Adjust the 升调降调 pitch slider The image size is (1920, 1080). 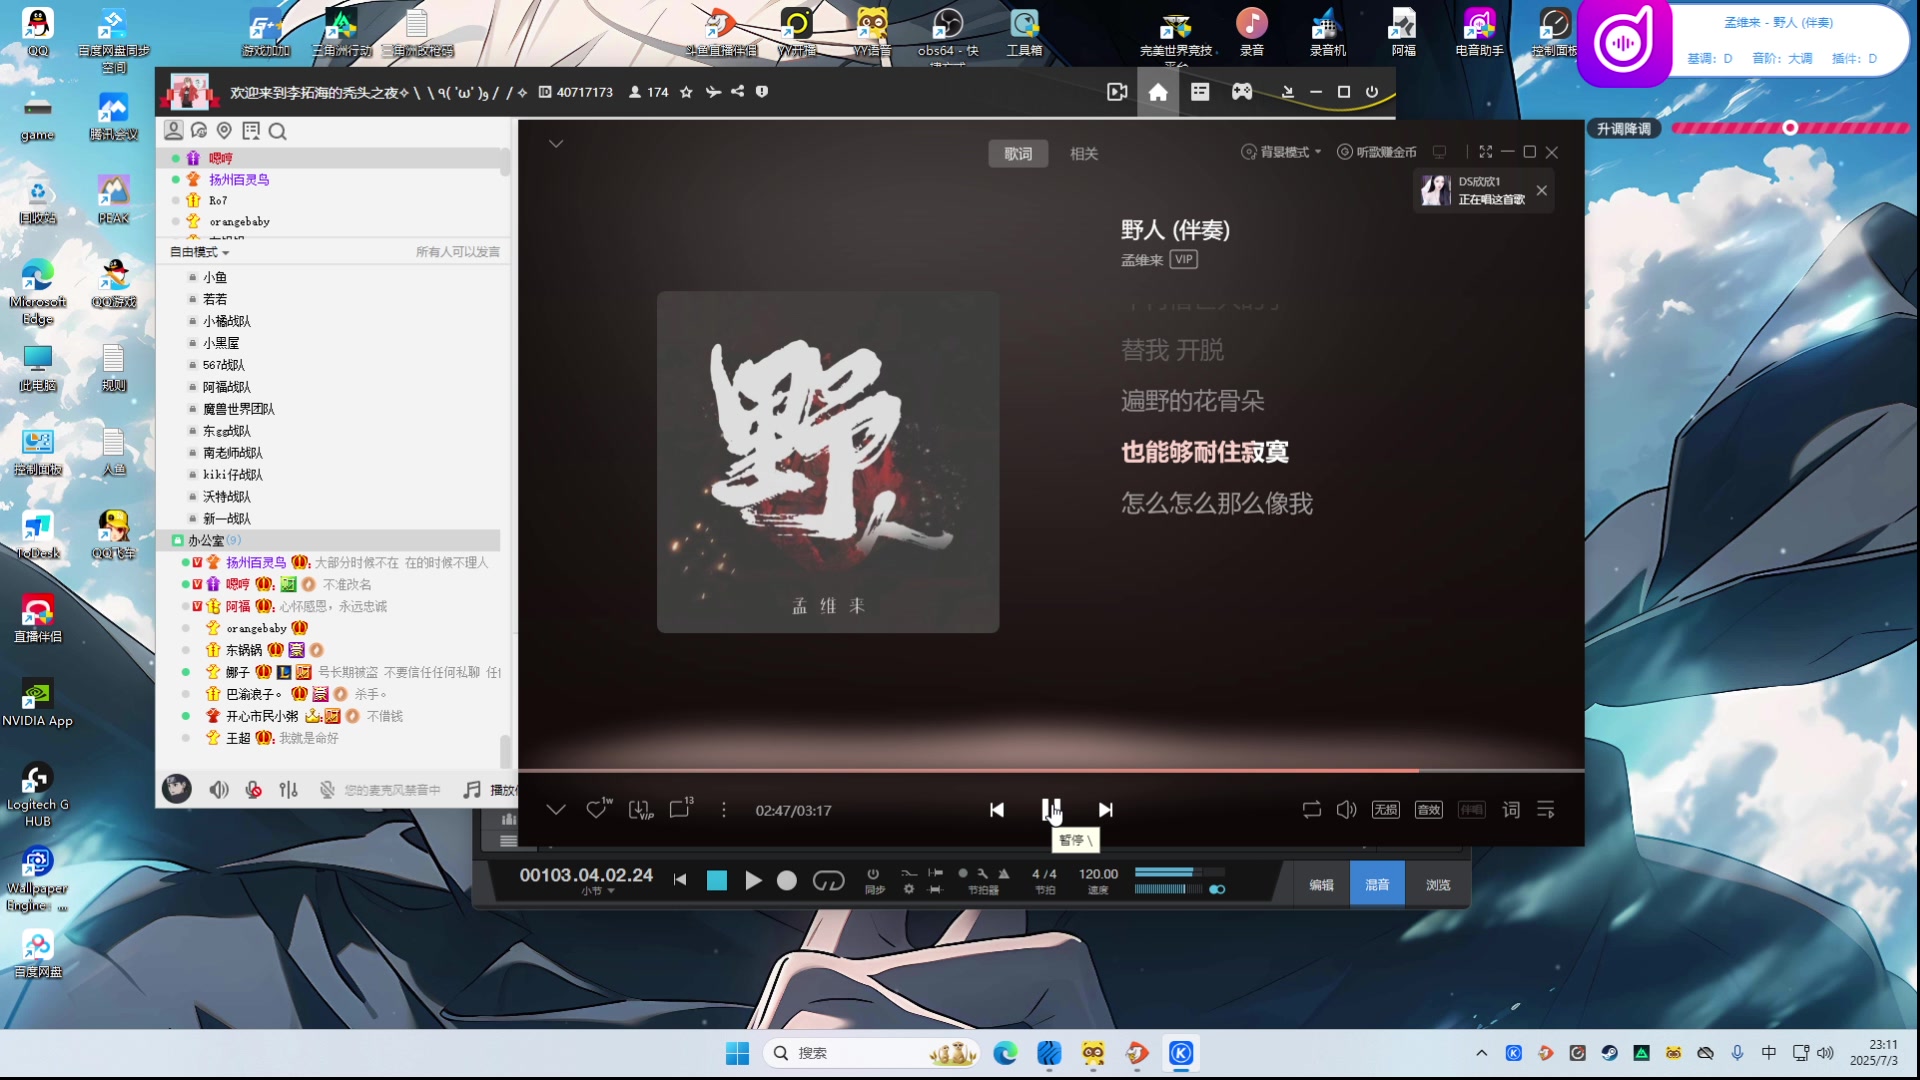tap(1790, 128)
